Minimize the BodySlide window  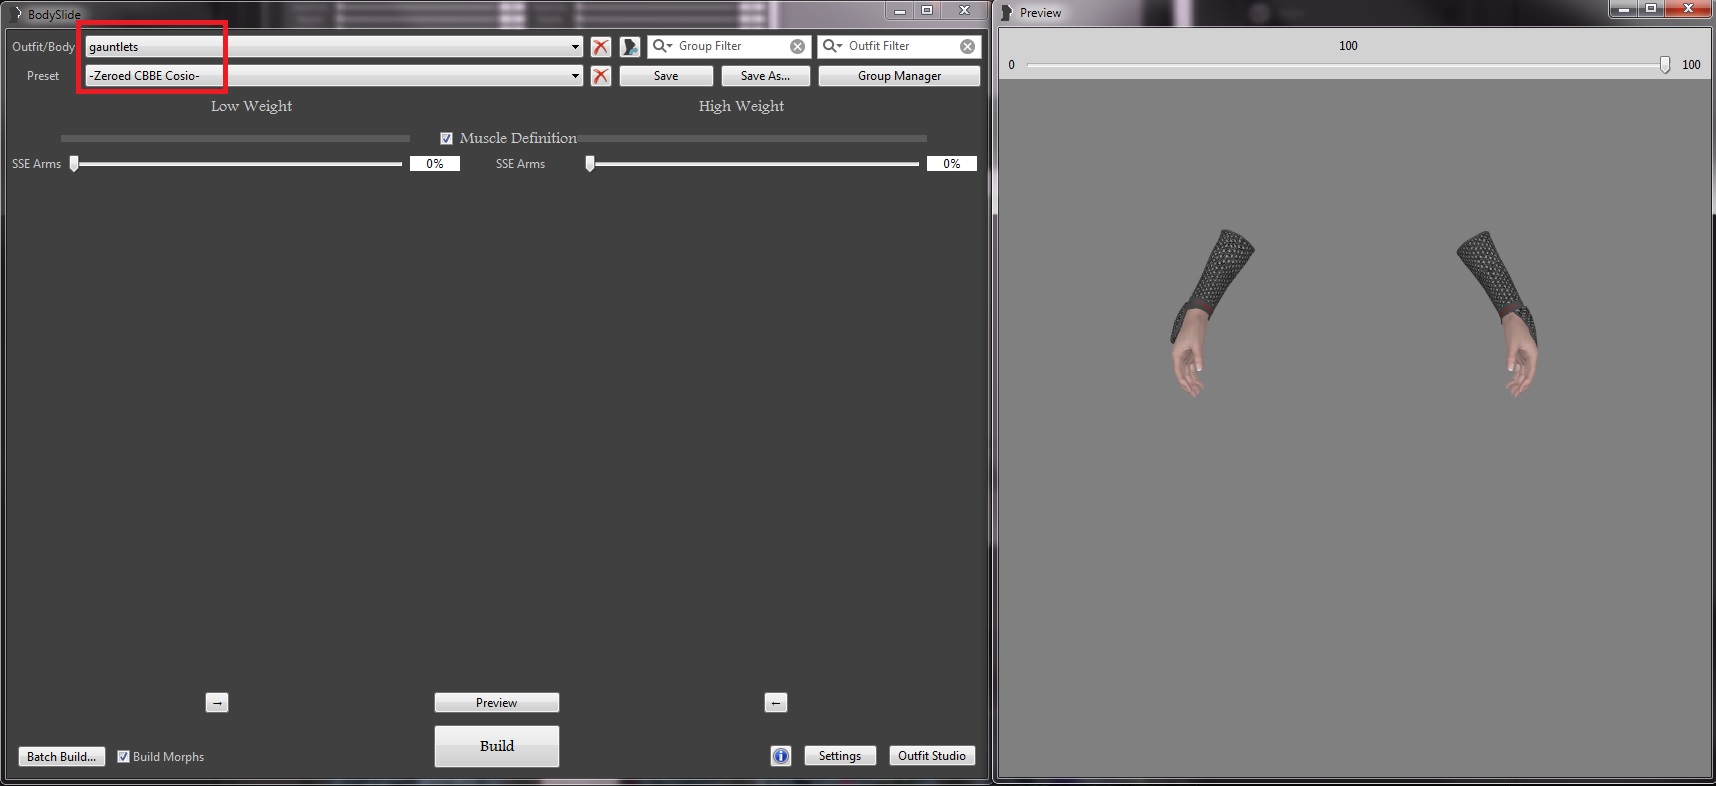[x=900, y=10]
